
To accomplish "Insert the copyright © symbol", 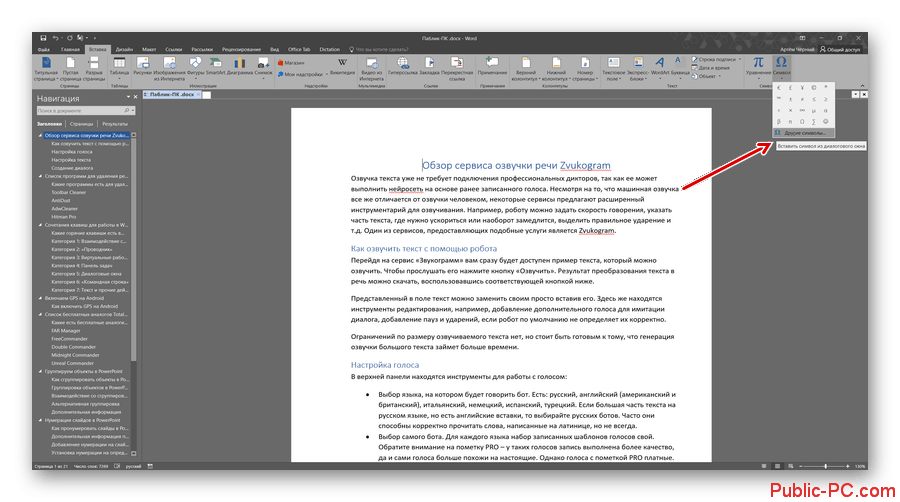I will pyautogui.click(x=813, y=88).
